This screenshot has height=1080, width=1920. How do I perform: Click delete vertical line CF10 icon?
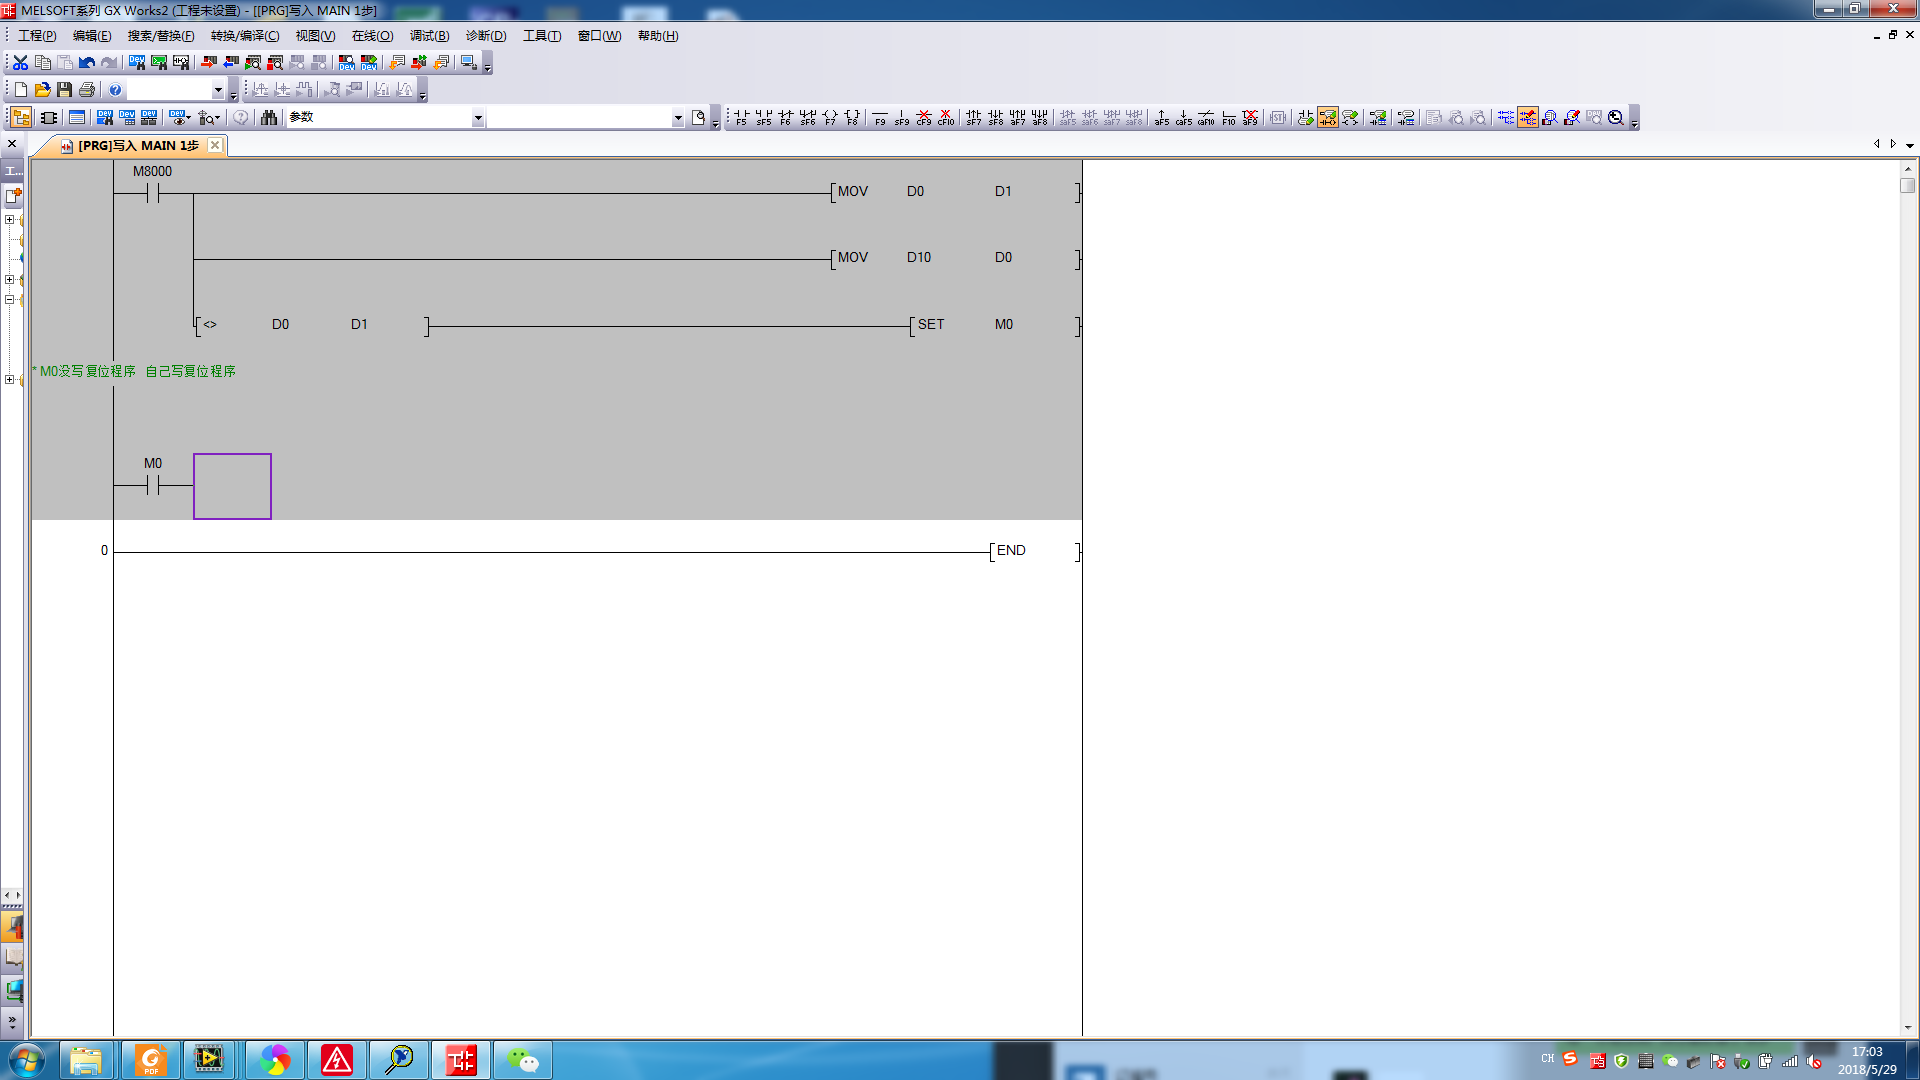946,117
